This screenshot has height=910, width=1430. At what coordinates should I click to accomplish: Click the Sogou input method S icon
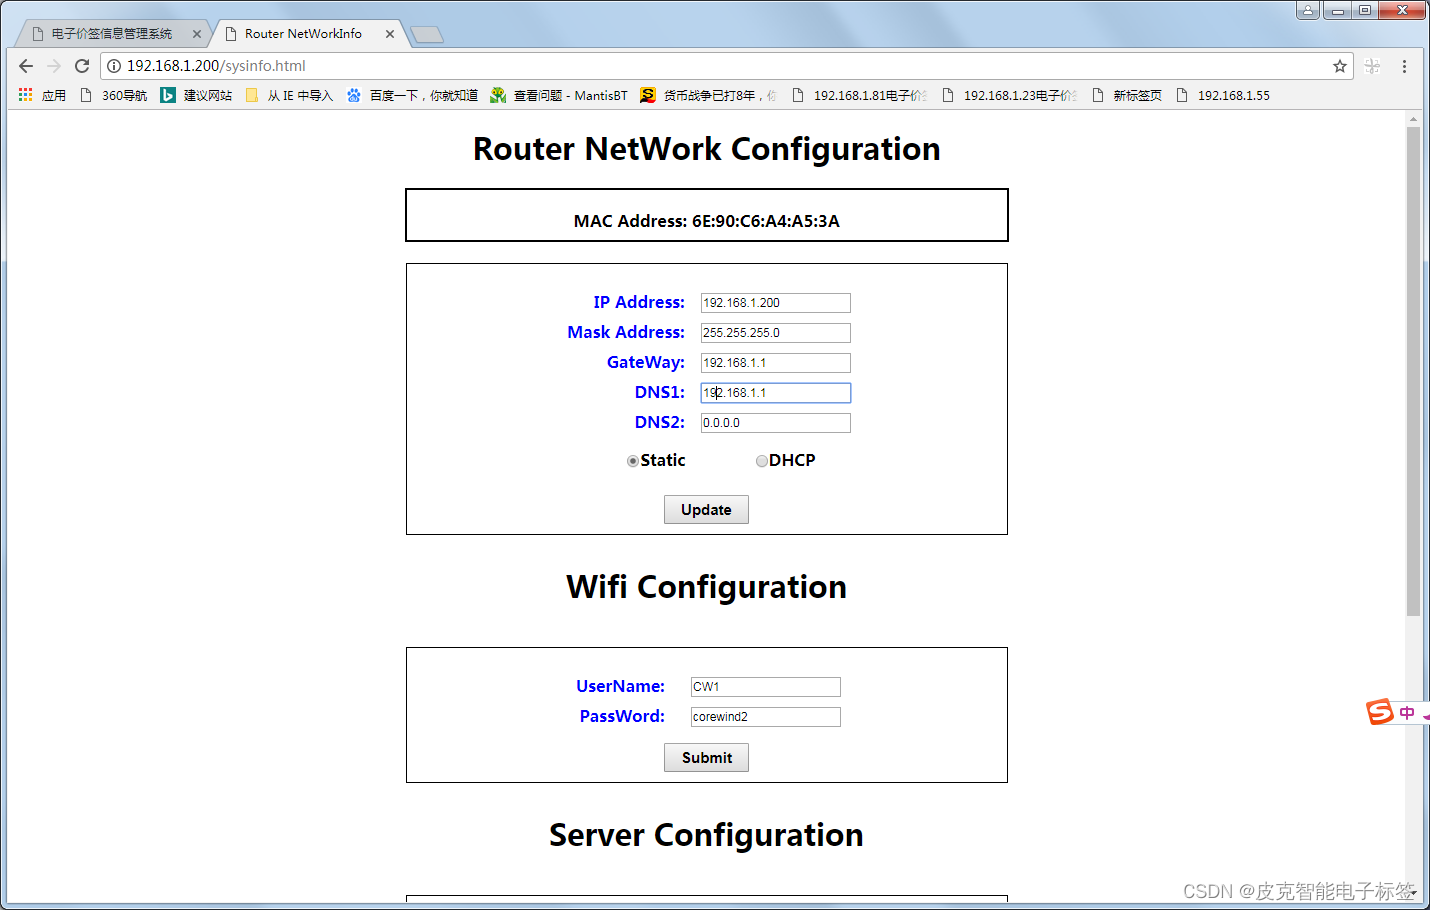point(1380,712)
